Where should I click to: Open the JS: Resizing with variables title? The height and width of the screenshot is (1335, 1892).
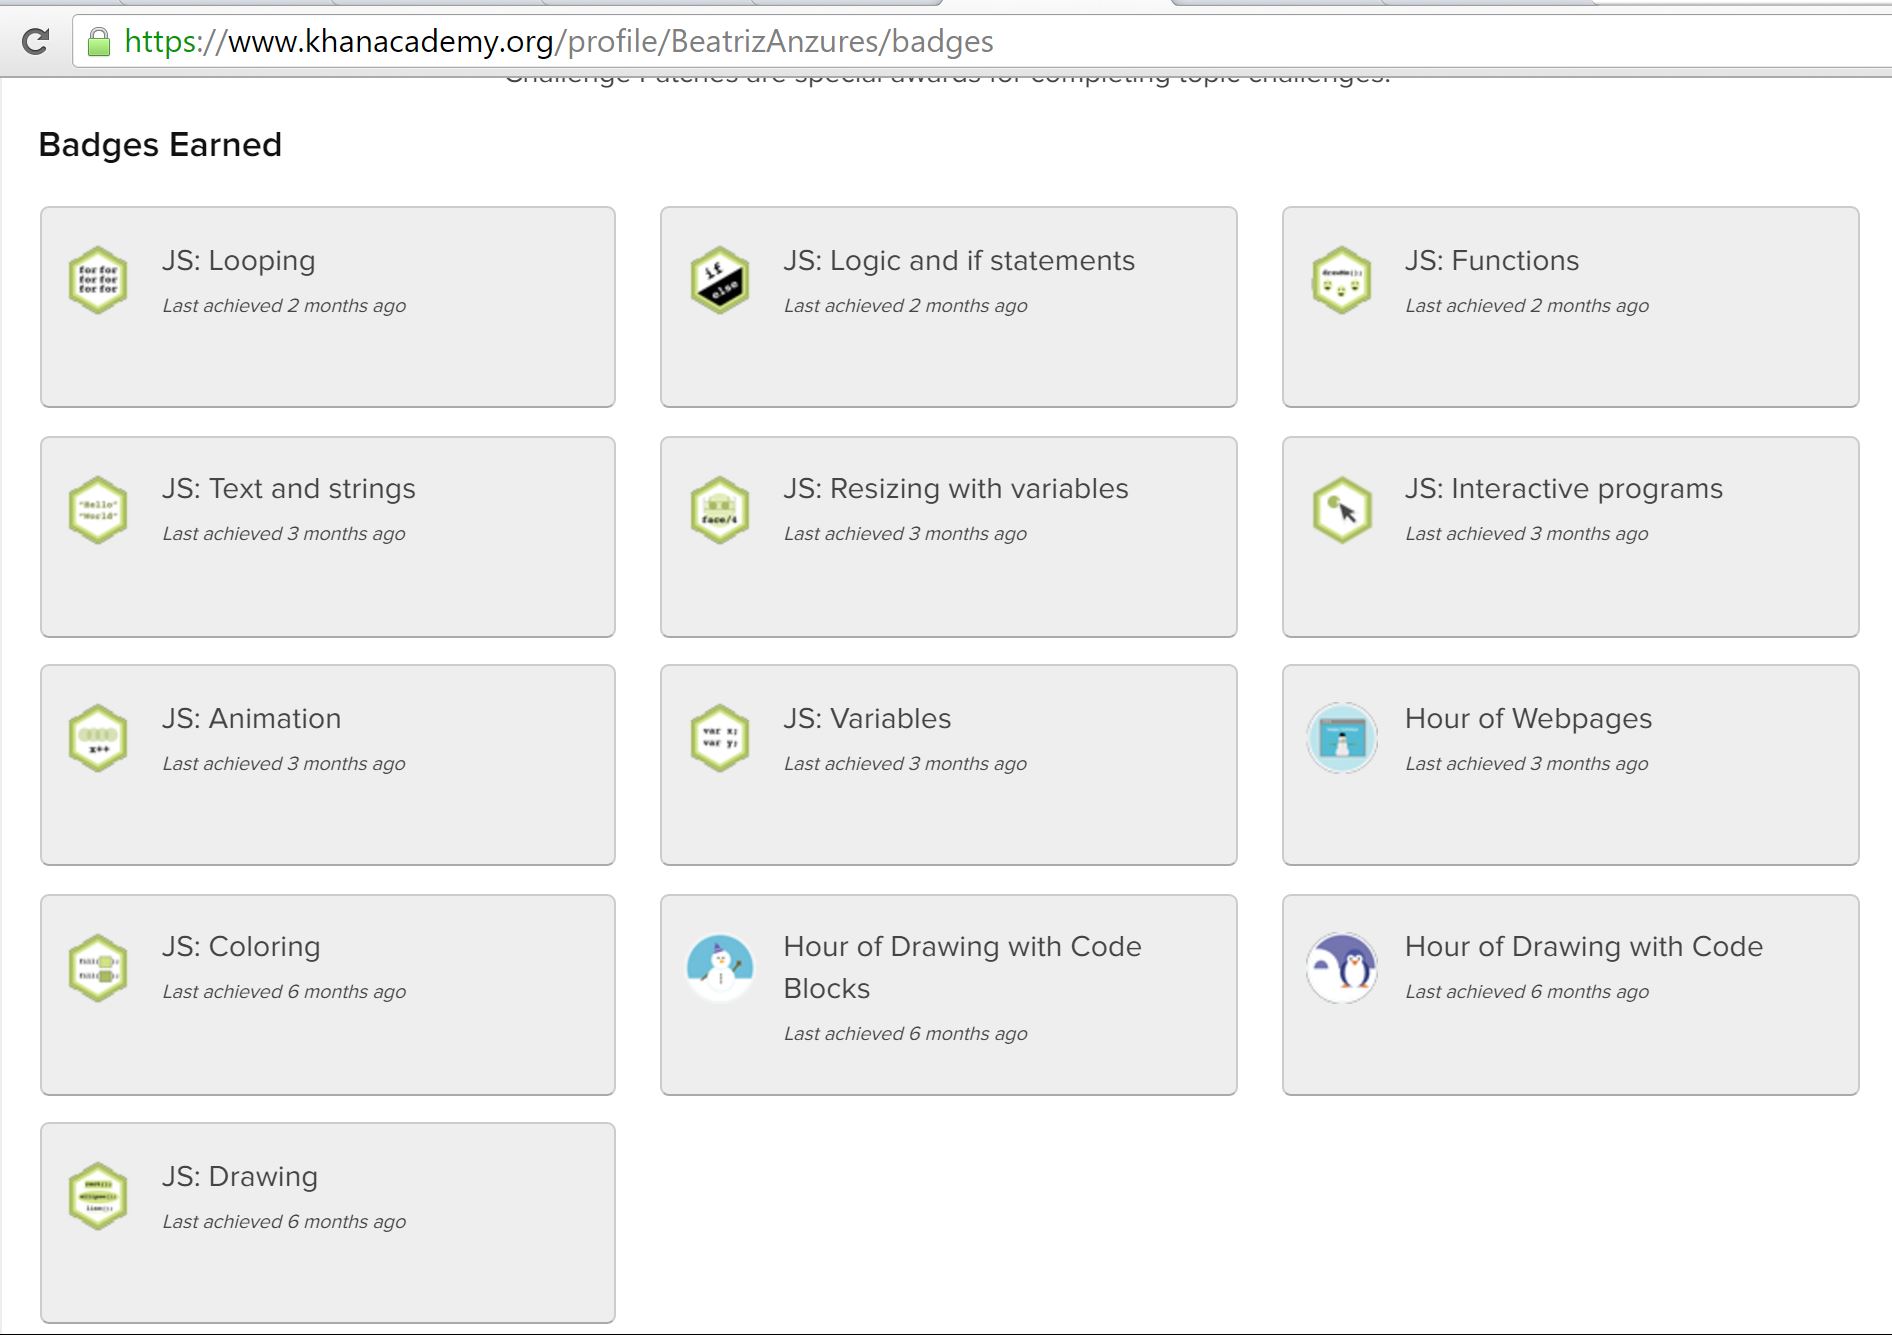pyautogui.click(x=956, y=489)
